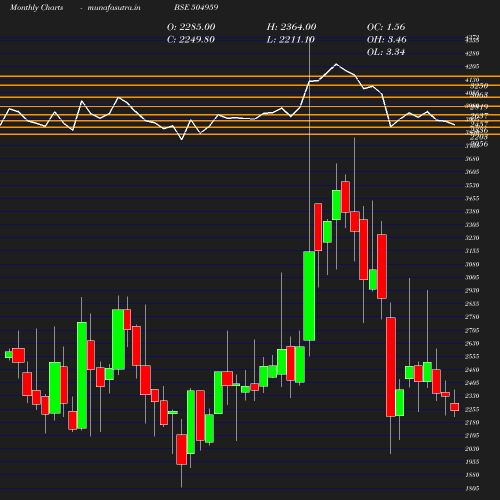The height and width of the screenshot is (500, 500).
Task: Choose the 2105 price axis label
Action: pos(472,435)
